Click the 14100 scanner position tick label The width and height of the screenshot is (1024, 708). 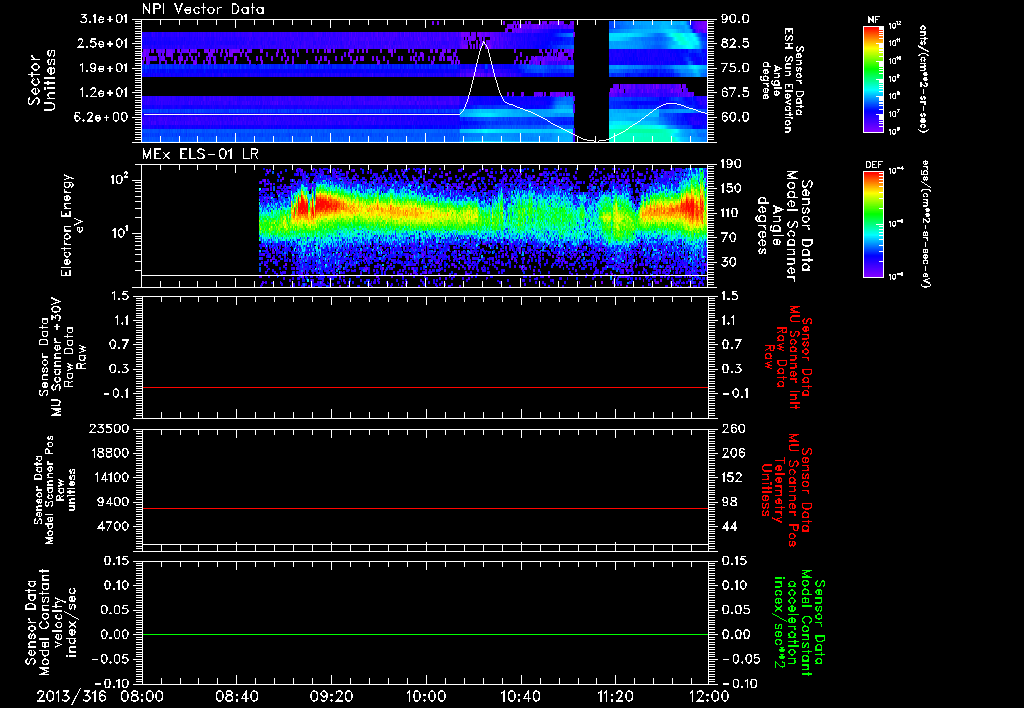(110, 478)
